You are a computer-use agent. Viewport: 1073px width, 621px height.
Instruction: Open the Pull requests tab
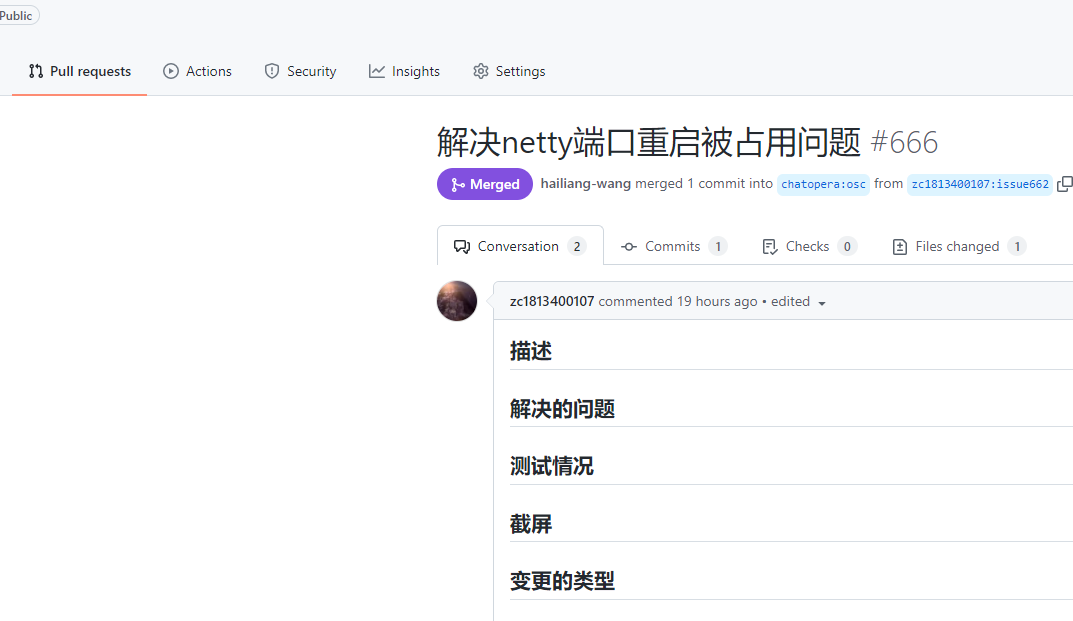point(79,71)
